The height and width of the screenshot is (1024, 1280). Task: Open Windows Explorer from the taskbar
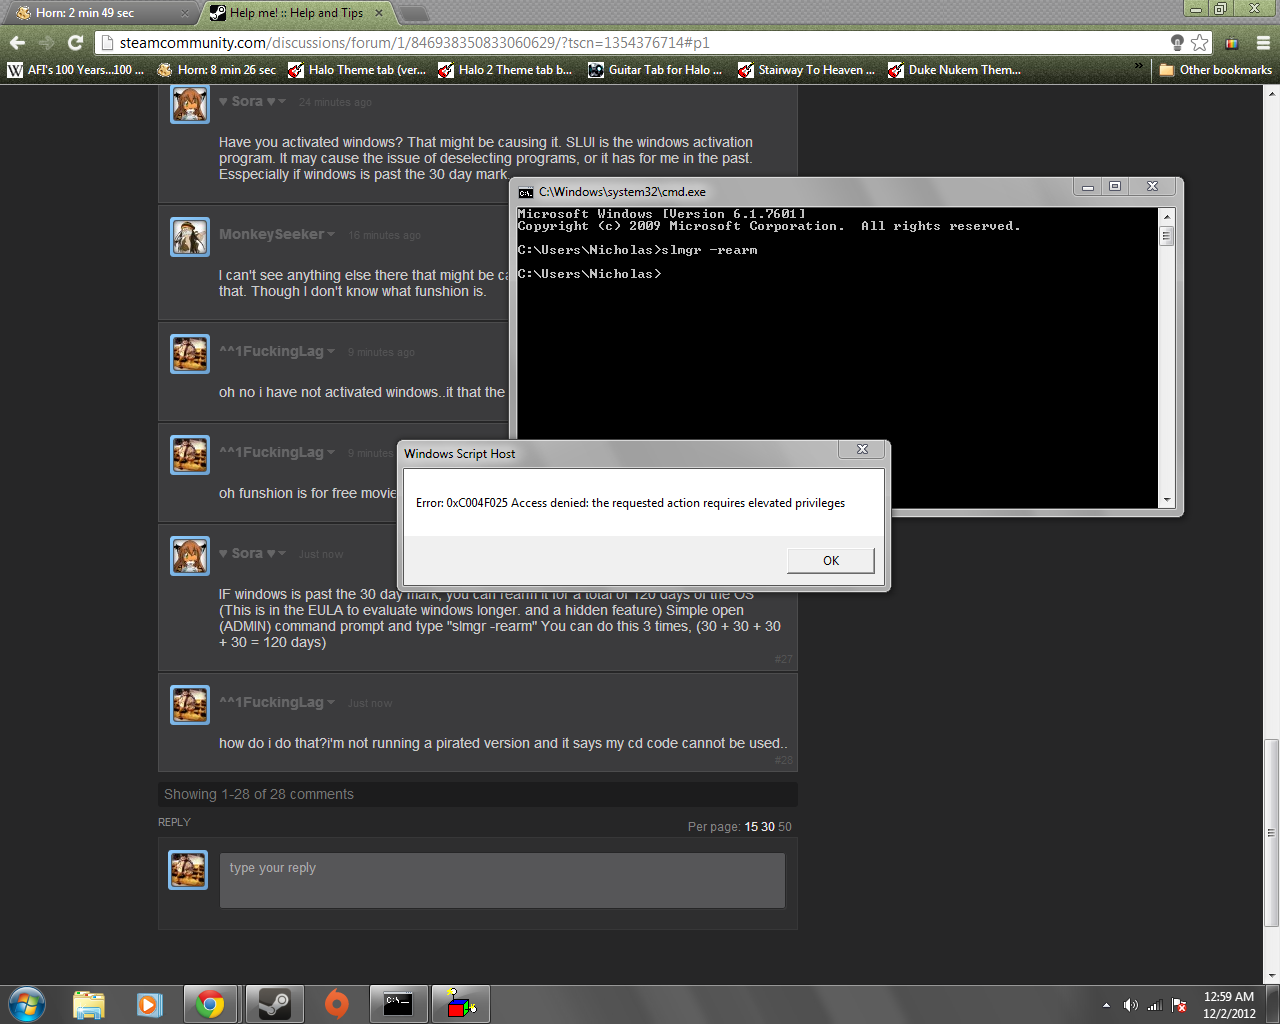tap(89, 1004)
